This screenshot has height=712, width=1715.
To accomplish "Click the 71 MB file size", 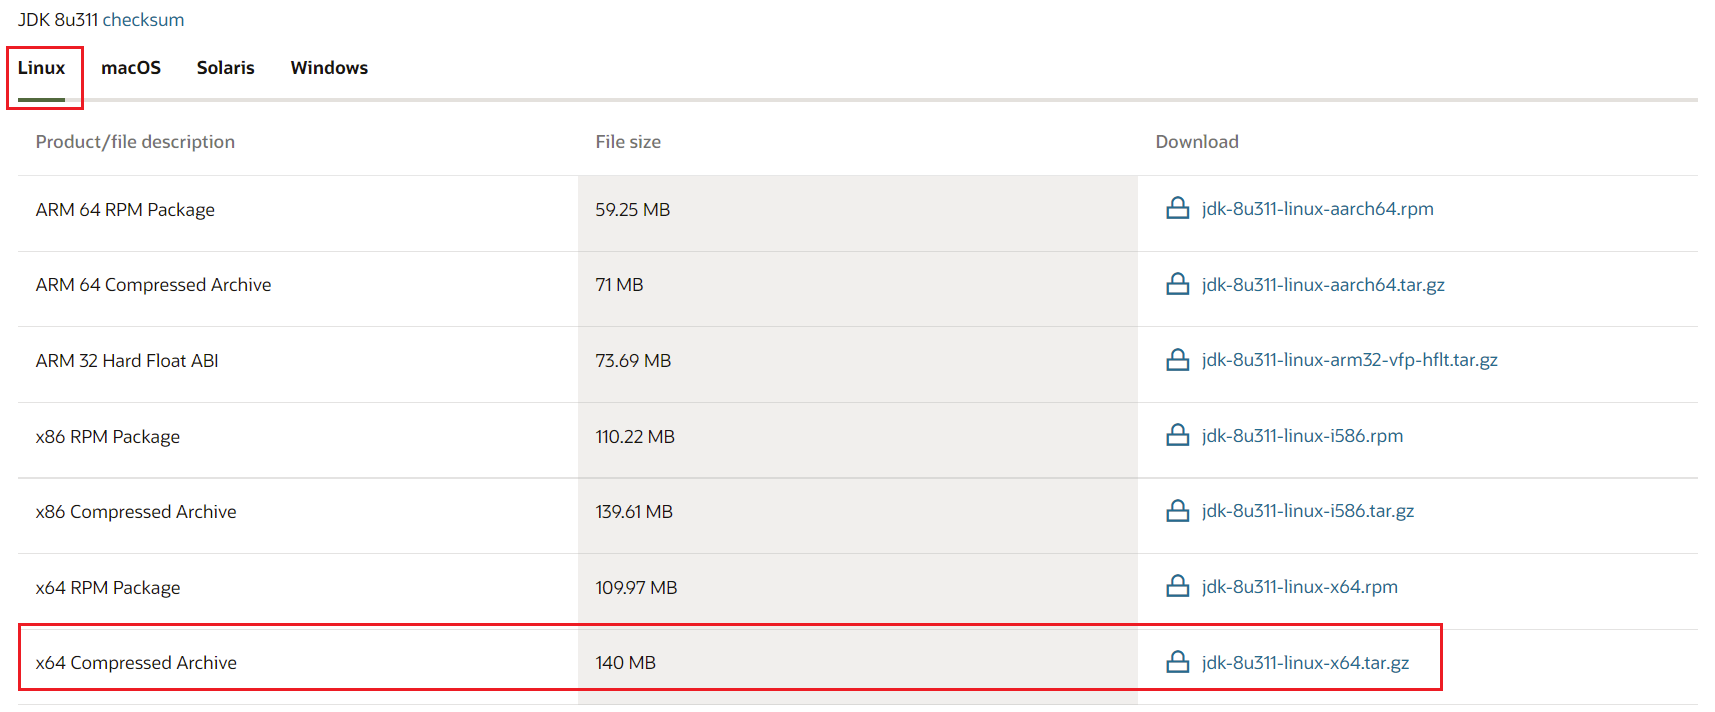I will [619, 285].
